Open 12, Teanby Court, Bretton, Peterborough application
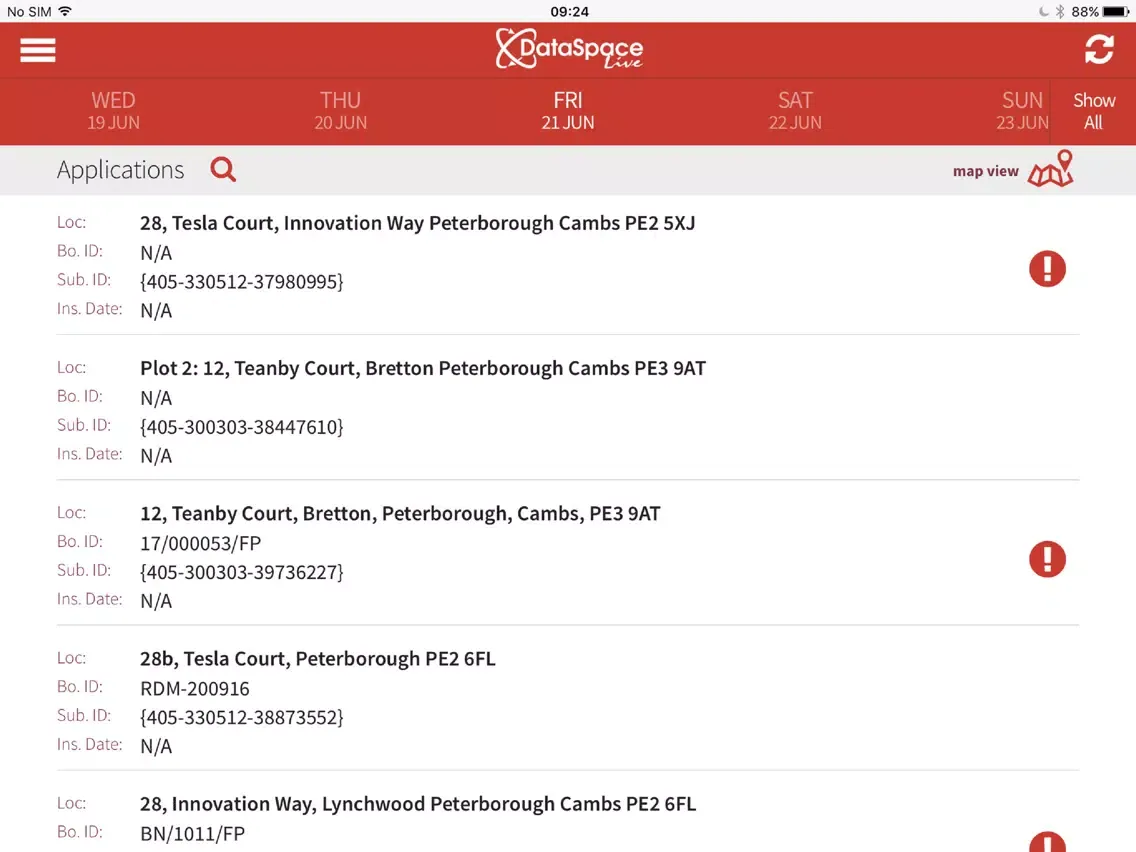The image size is (1136, 852). coord(568,556)
